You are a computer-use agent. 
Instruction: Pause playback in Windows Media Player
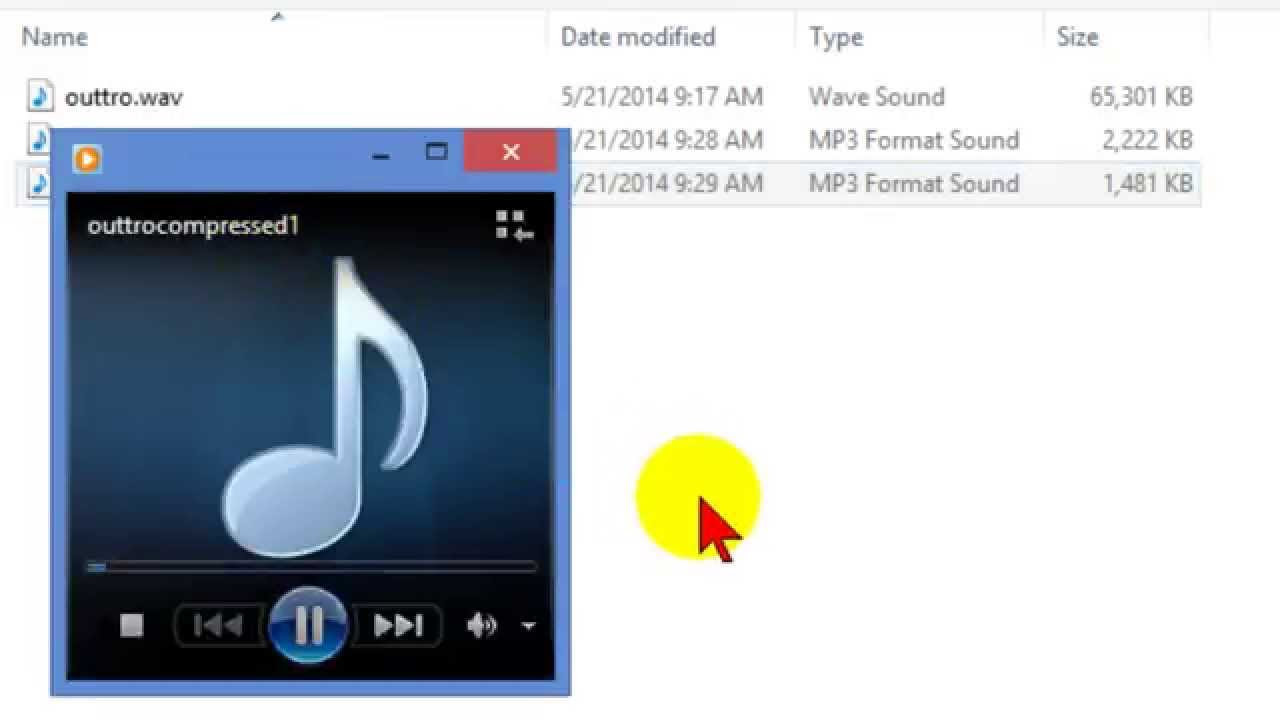(308, 626)
